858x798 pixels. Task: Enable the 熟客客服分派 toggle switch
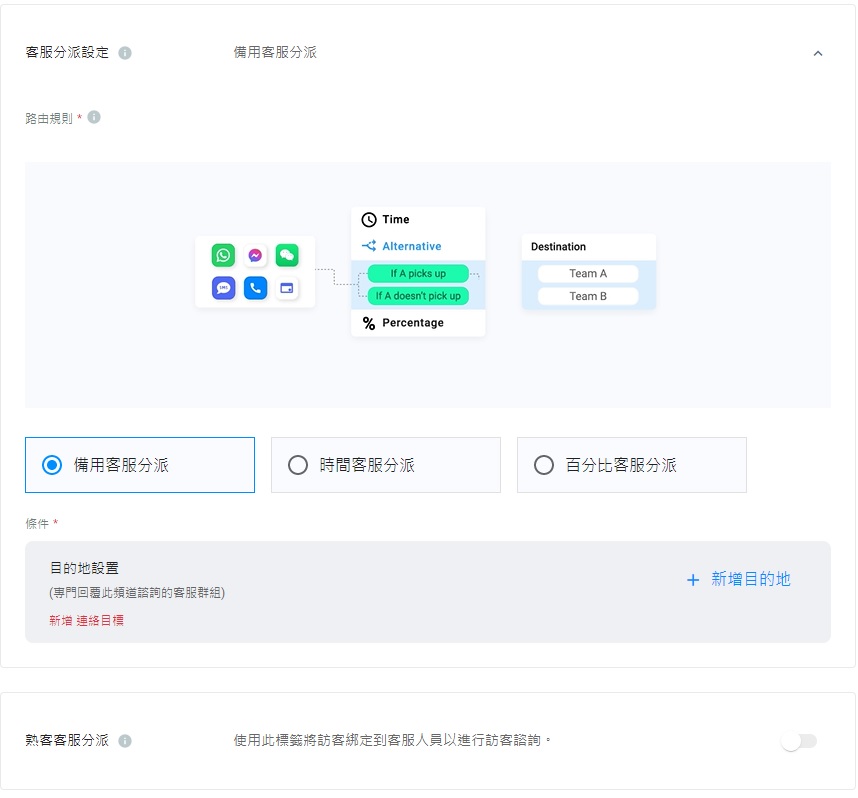click(x=799, y=741)
